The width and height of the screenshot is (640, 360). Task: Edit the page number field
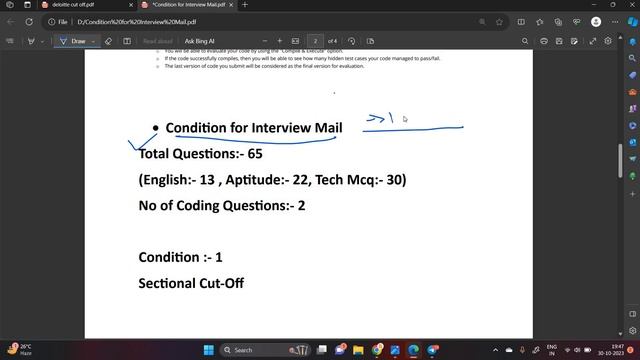pos(315,41)
